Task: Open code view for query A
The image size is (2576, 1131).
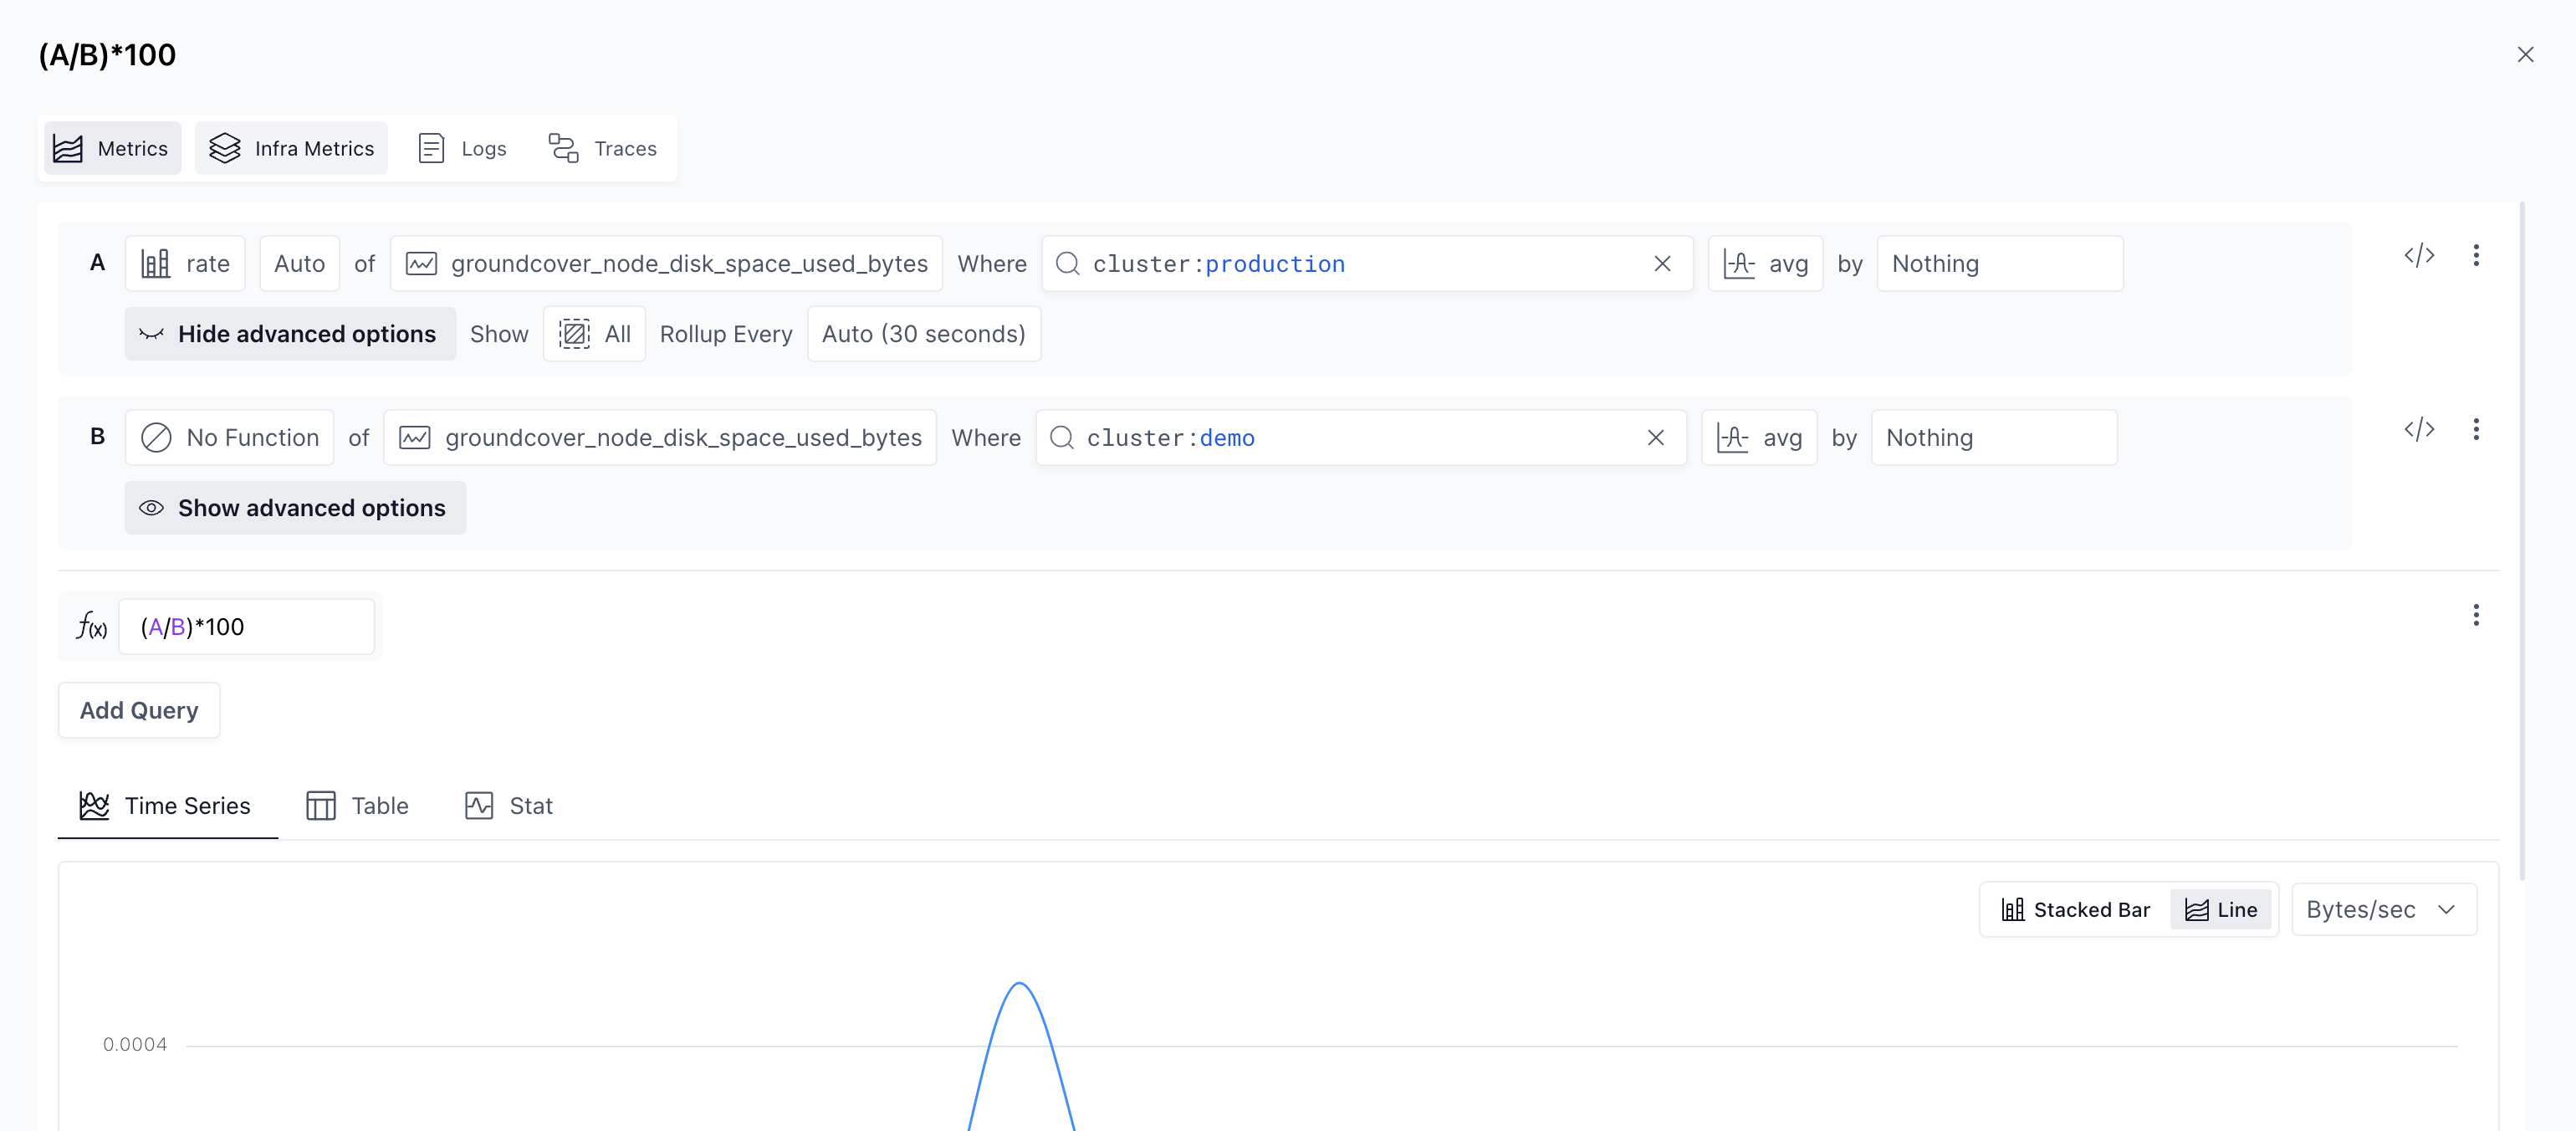Action: pos(2419,256)
